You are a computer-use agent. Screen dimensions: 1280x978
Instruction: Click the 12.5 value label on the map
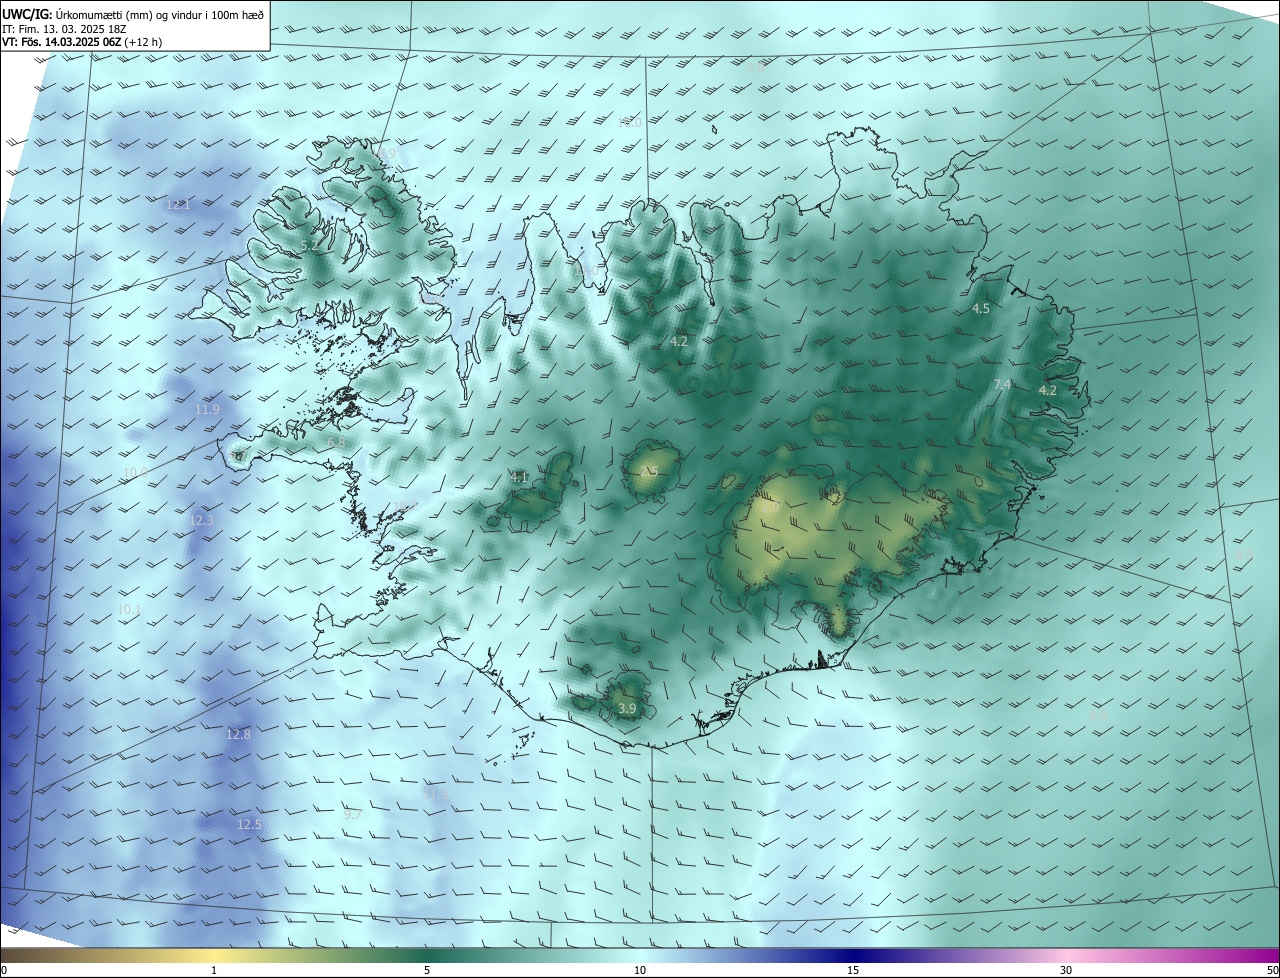[249, 825]
